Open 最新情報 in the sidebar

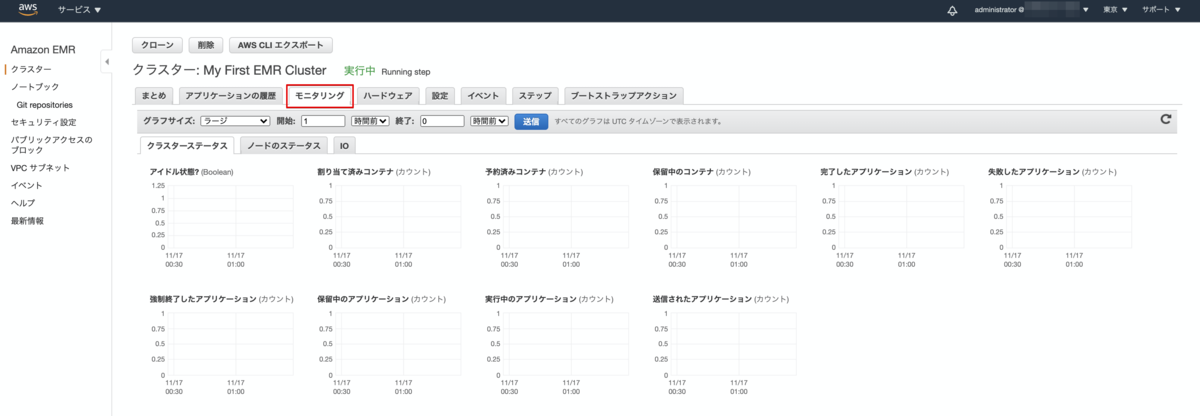27,220
